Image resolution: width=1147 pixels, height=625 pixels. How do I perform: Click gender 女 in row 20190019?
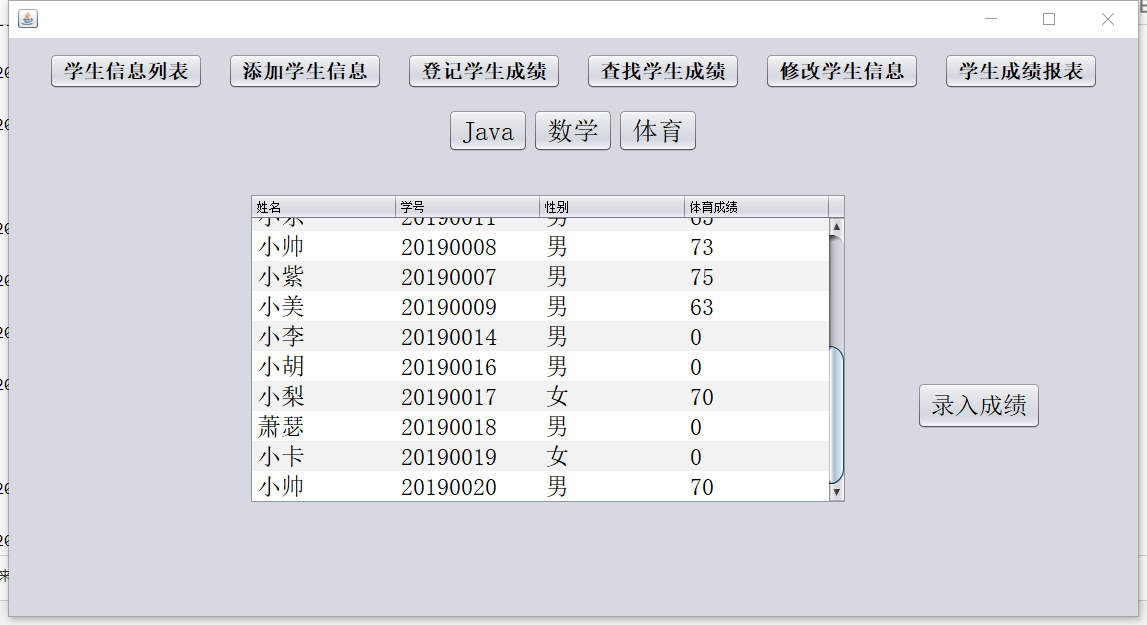(557, 457)
